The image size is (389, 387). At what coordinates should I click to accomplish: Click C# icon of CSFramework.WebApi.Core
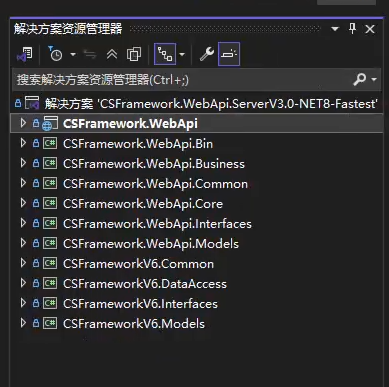pos(50,203)
